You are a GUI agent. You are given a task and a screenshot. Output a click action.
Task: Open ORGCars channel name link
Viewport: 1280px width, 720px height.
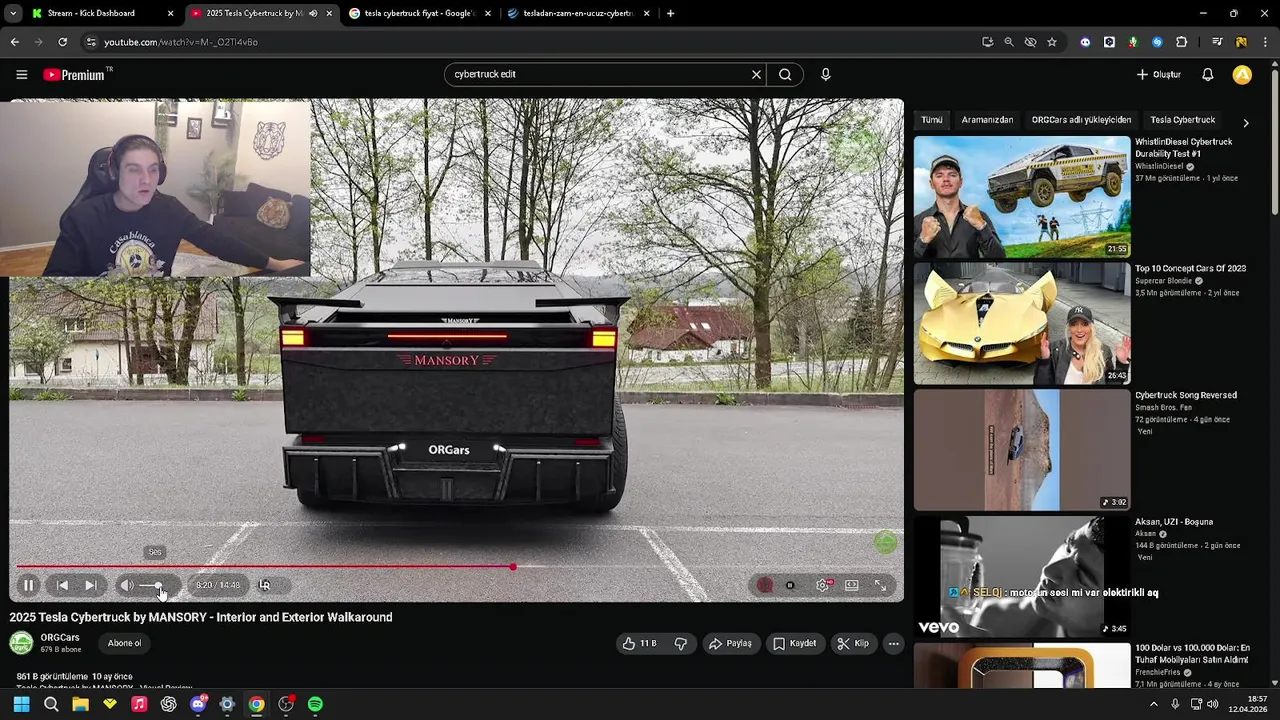(x=60, y=638)
